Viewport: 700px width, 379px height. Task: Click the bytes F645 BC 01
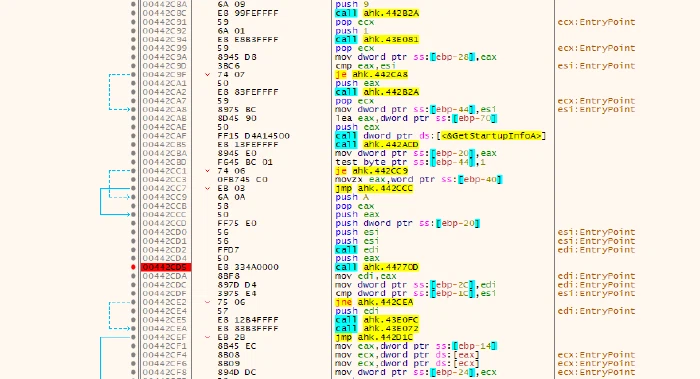245,162
